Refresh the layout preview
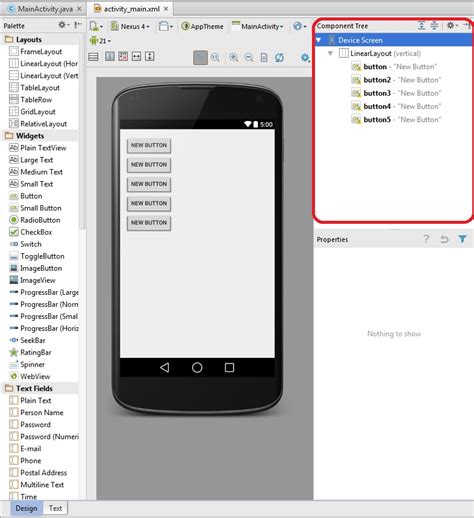The width and height of the screenshot is (474, 518). pos(279,57)
